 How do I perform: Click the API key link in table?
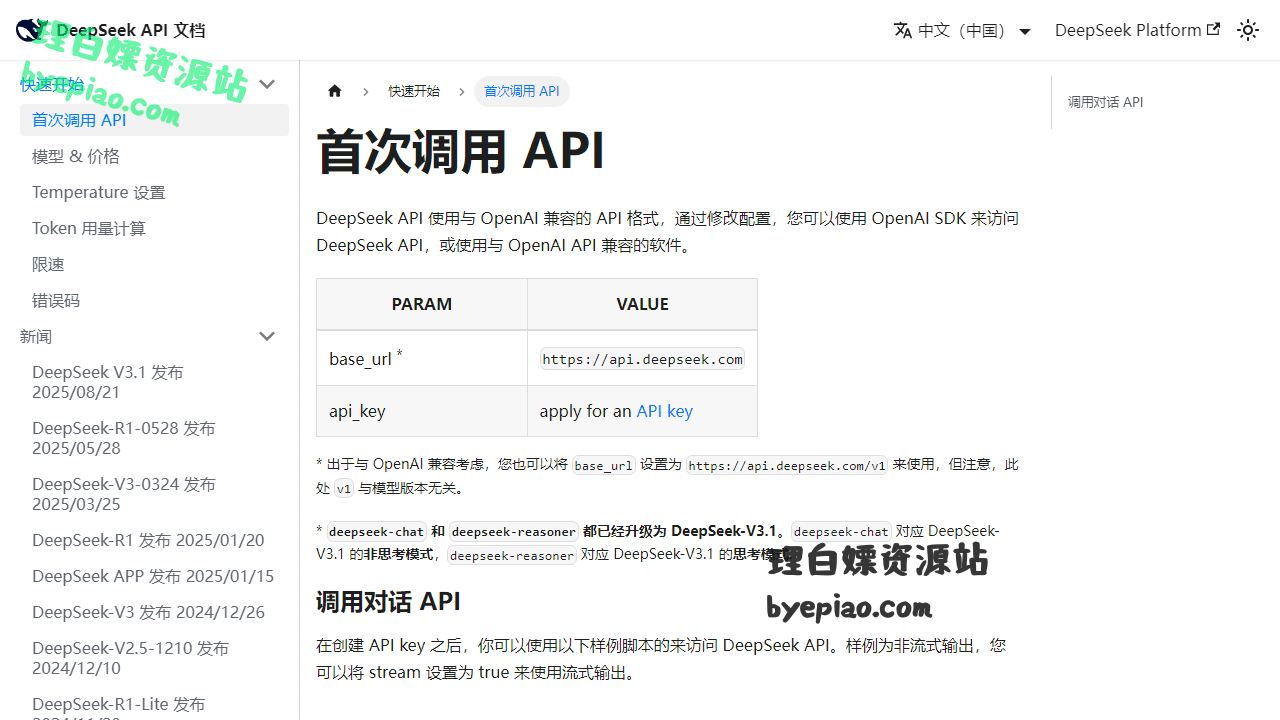coord(664,411)
